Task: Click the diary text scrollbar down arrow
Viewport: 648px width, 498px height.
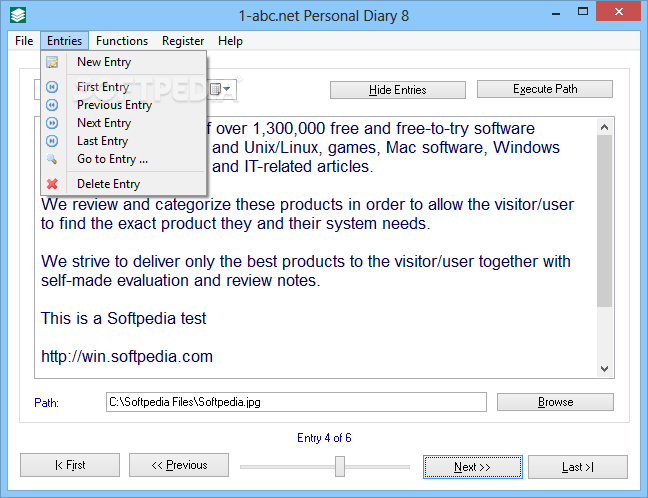Action: pos(605,369)
